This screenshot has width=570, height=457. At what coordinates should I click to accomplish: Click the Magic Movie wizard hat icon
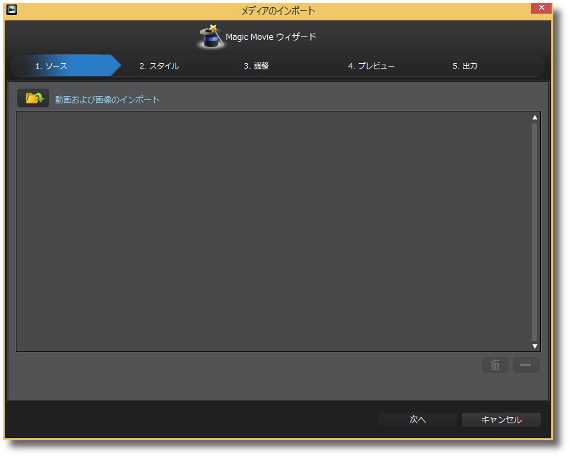pyautogui.click(x=210, y=36)
